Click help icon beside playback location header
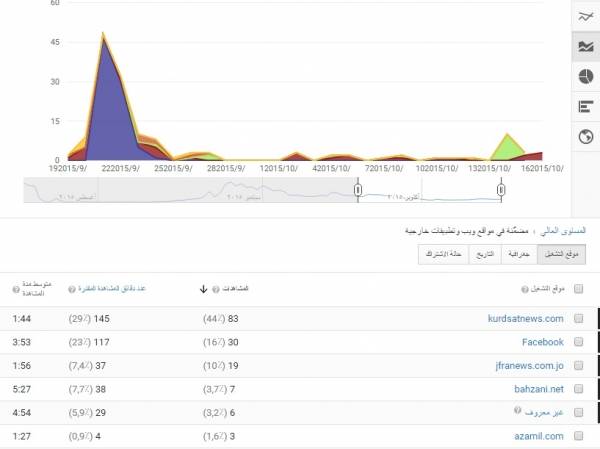The width and height of the screenshot is (600, 449). click(525, 289)
